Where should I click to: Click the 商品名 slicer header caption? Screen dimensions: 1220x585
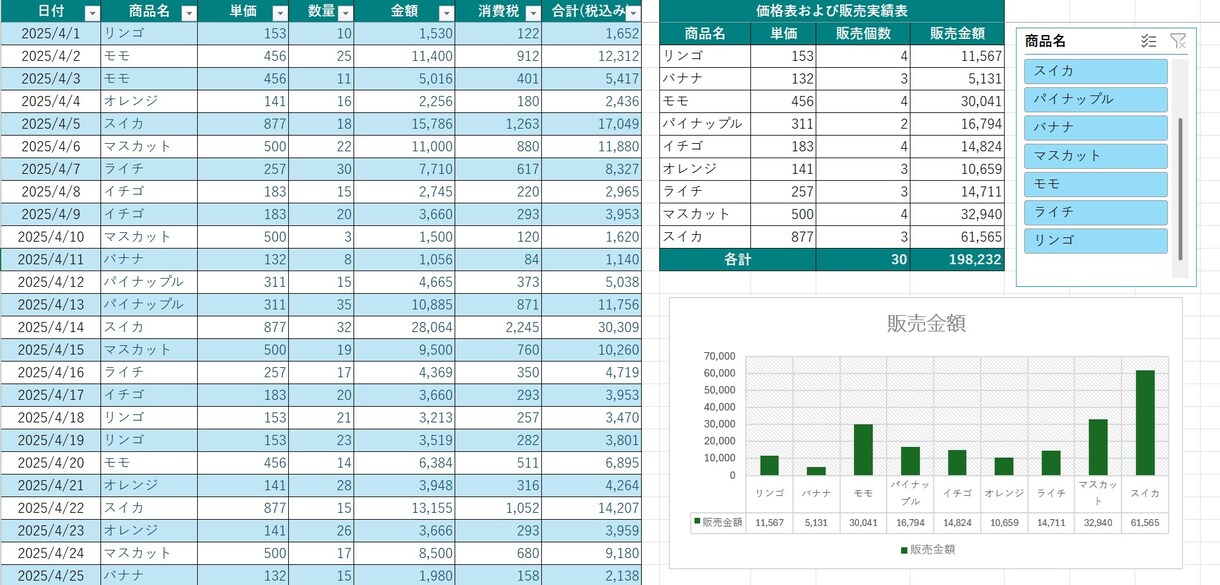pos(1045,41)
